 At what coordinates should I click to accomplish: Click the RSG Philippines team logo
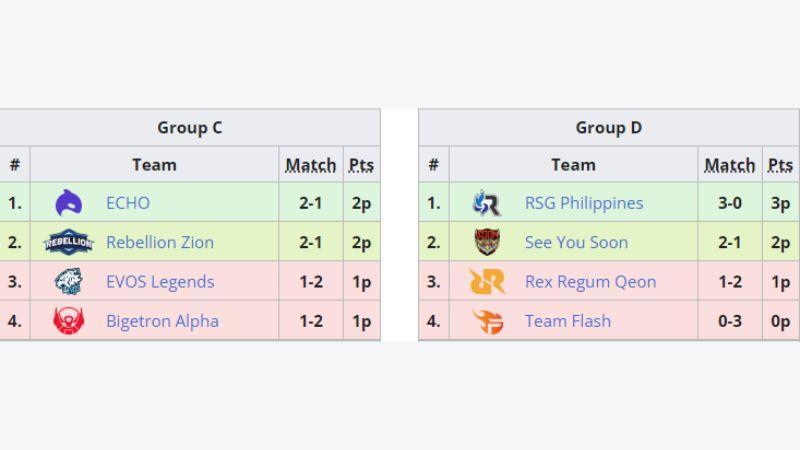(487, 203)
